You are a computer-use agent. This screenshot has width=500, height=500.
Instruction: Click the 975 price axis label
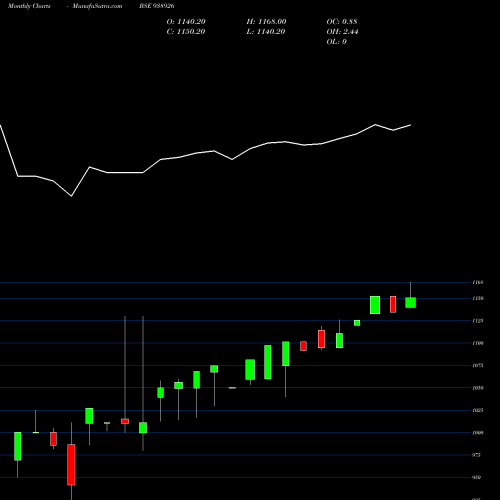[477, 455]
